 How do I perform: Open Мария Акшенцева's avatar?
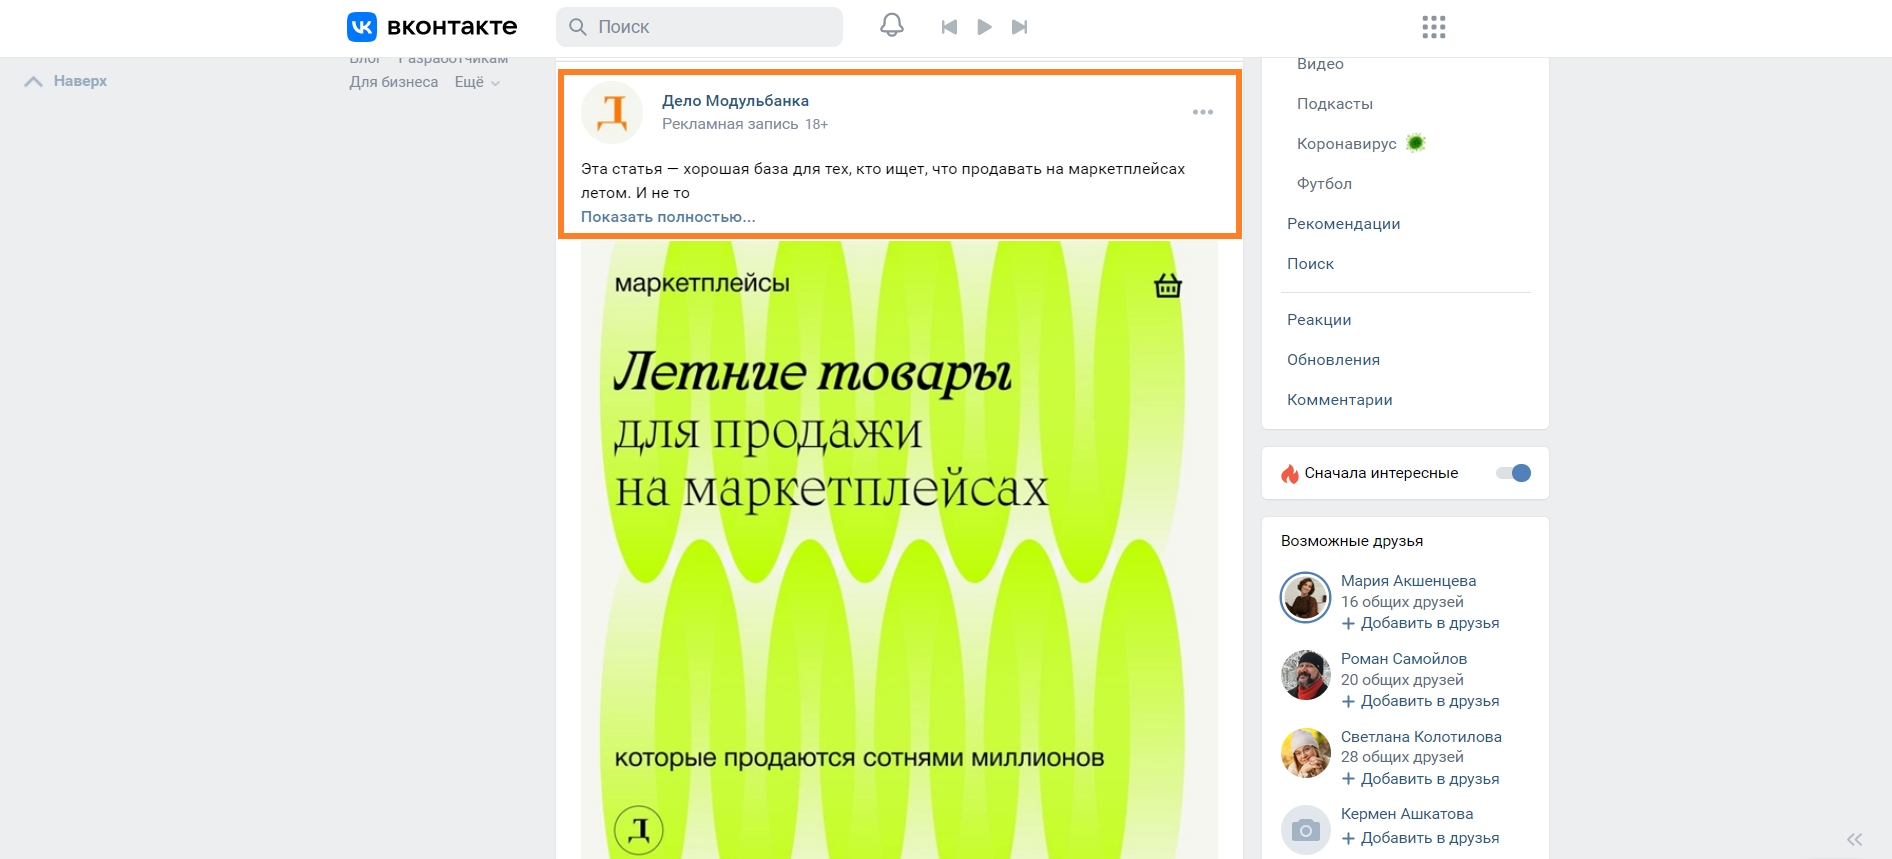pos(1305,597)
